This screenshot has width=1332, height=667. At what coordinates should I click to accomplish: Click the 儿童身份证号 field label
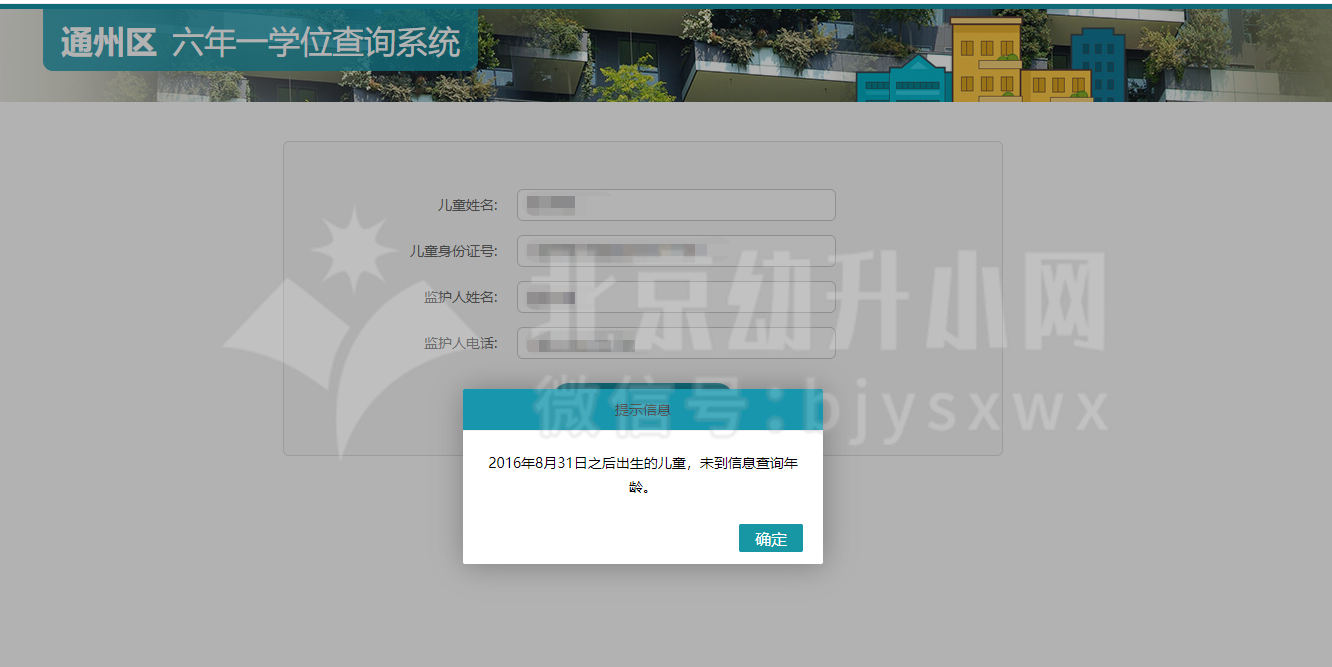click(453, 251)
